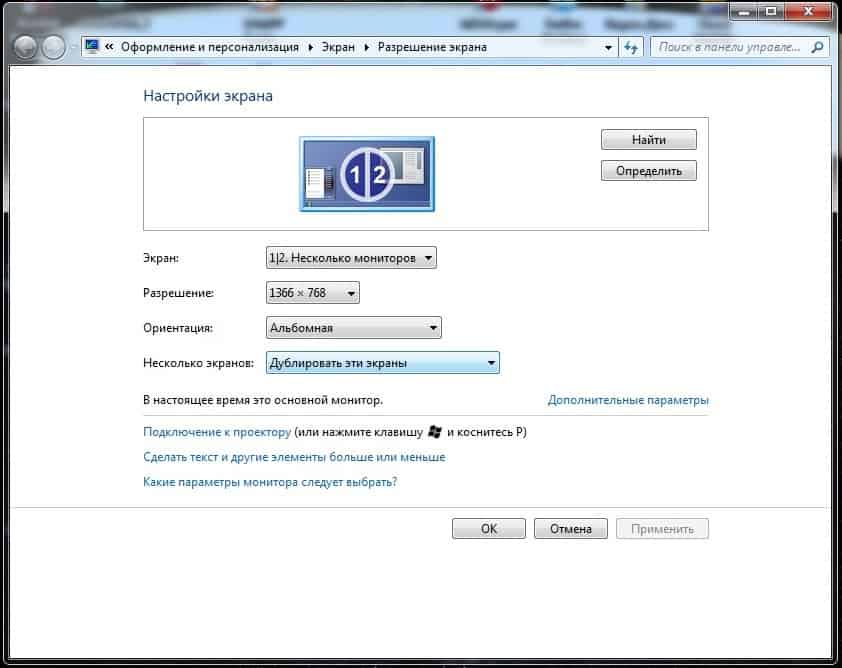The height and width of the screenshot is (668, 842).
Task: Click the Windows key logo in projector hint
Action: (x=435, y=432)
